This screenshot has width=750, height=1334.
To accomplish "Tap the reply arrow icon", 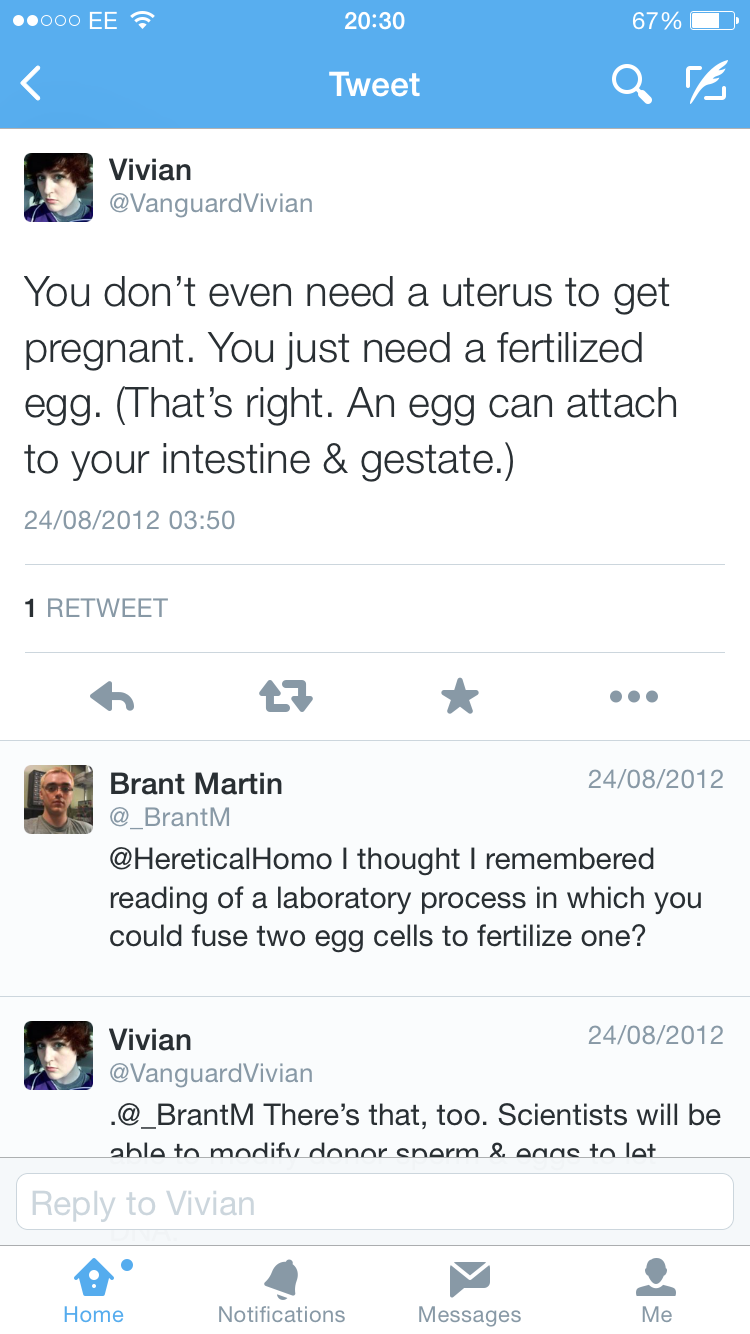I will click(x=112, y=697).
